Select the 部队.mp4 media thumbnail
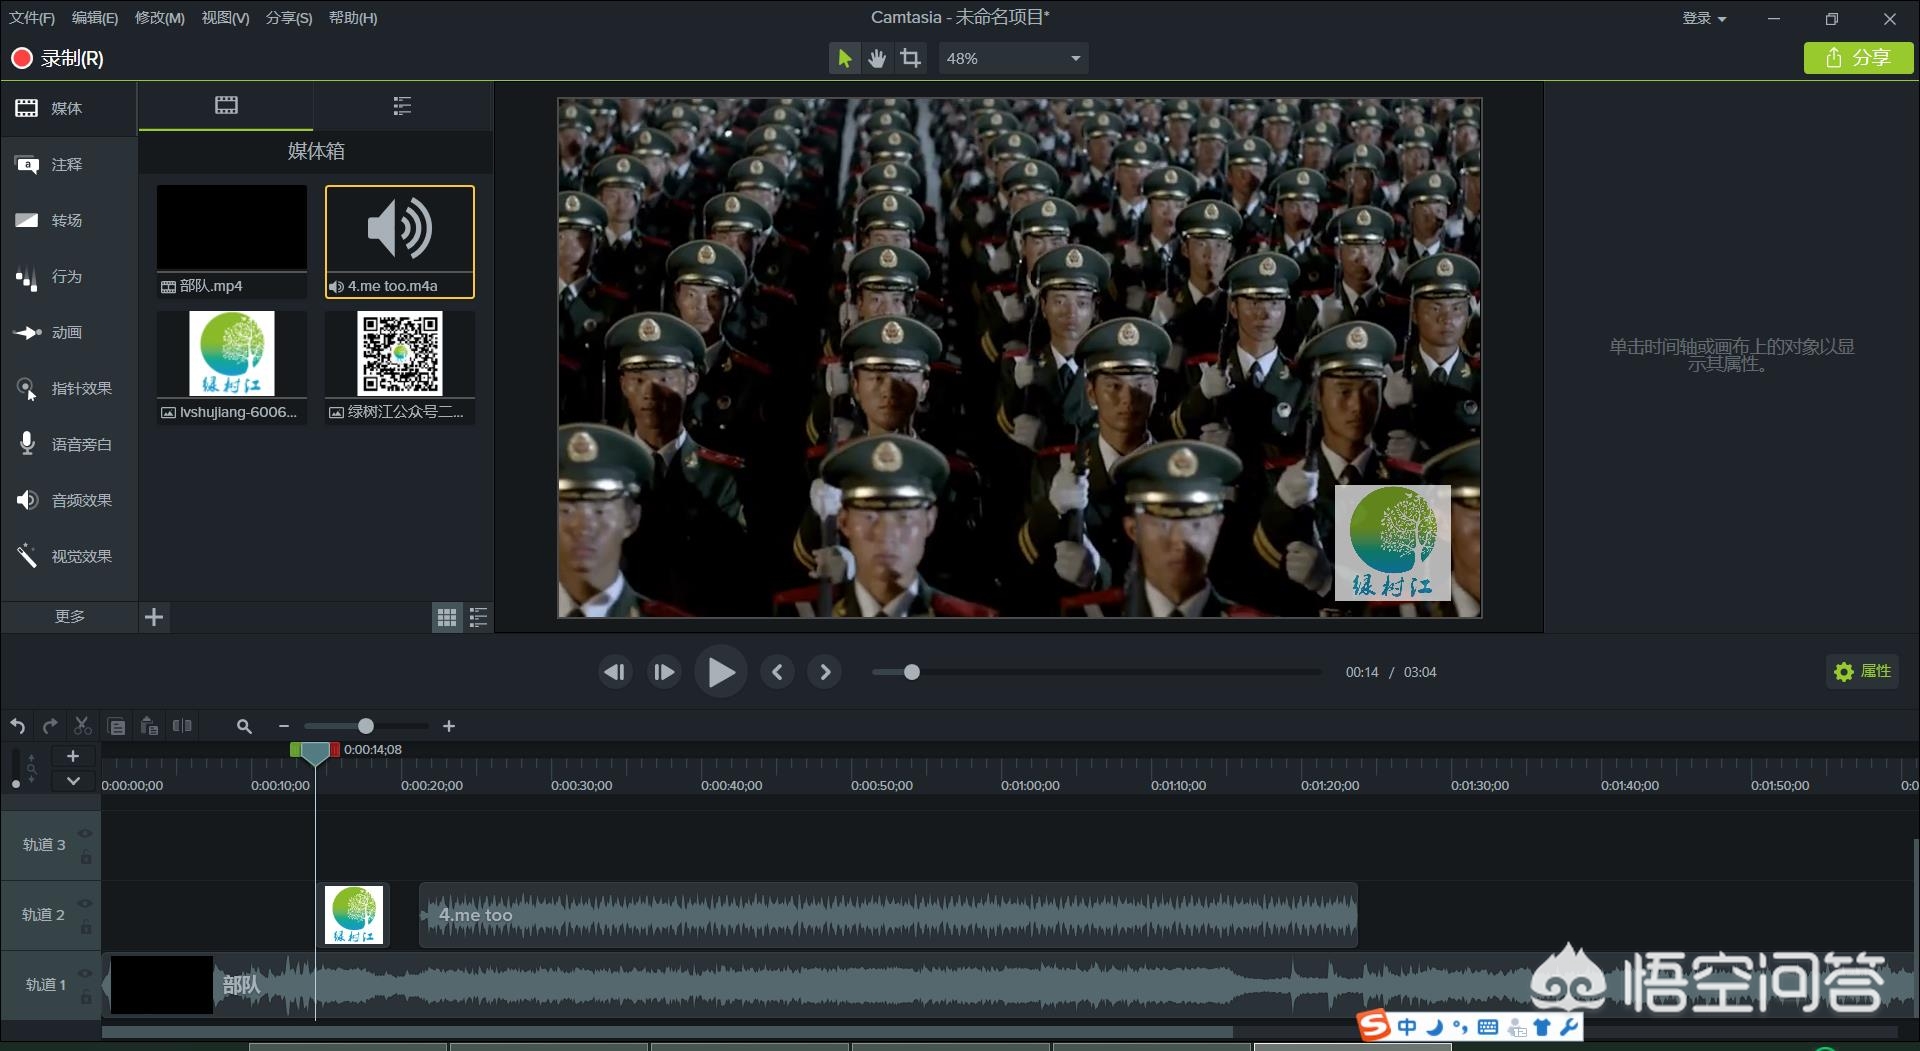 coord(231,241)
